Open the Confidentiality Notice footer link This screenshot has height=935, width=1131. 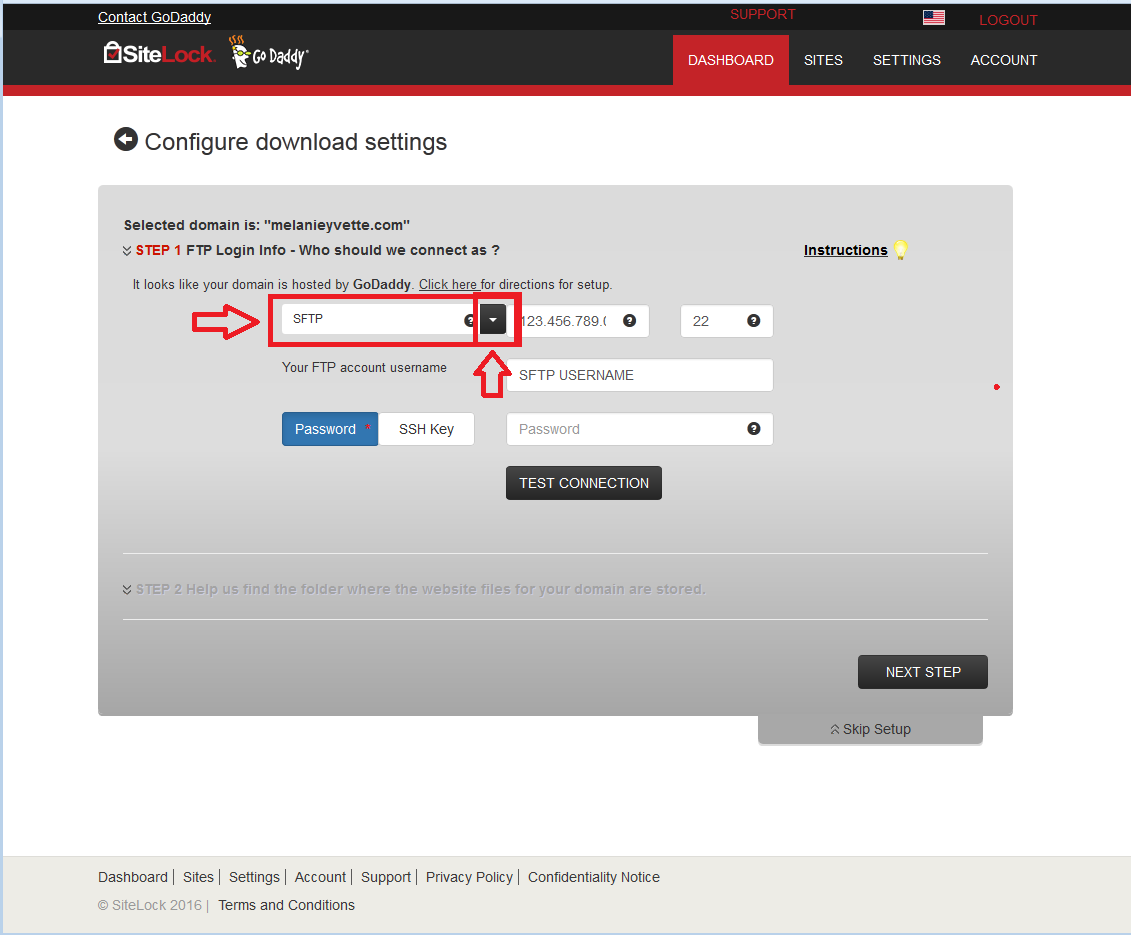click(594, 877)
